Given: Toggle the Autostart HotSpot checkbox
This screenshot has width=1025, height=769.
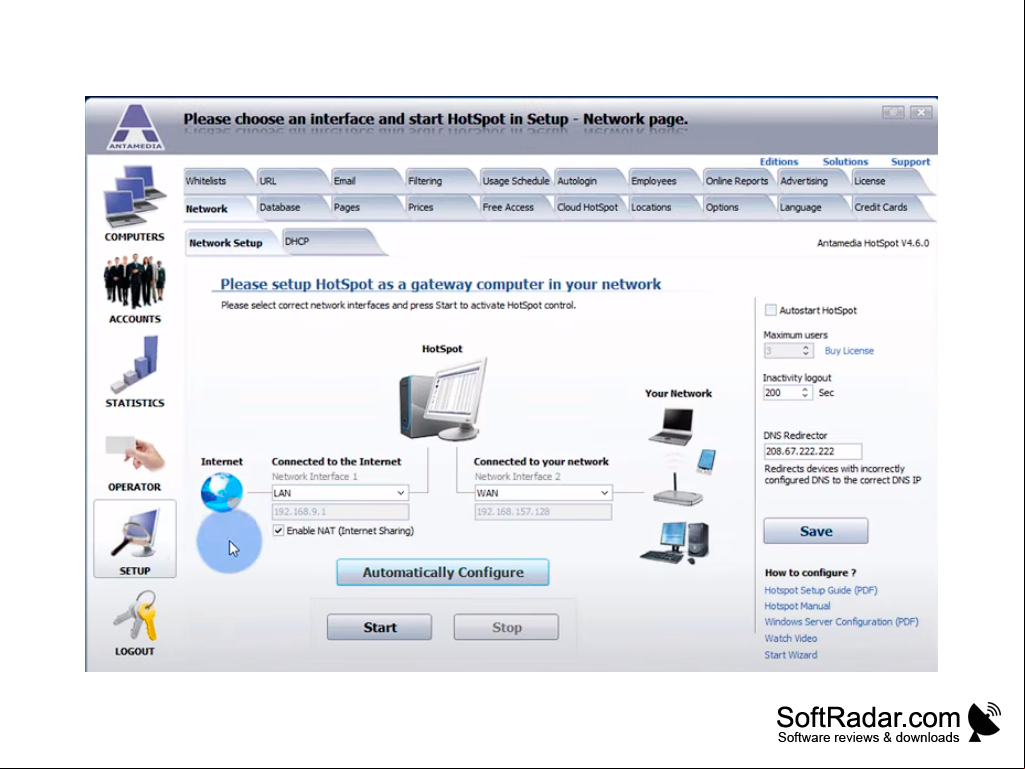Looking at the screenshot, I should pyautogui.click(x=771, y=310).
